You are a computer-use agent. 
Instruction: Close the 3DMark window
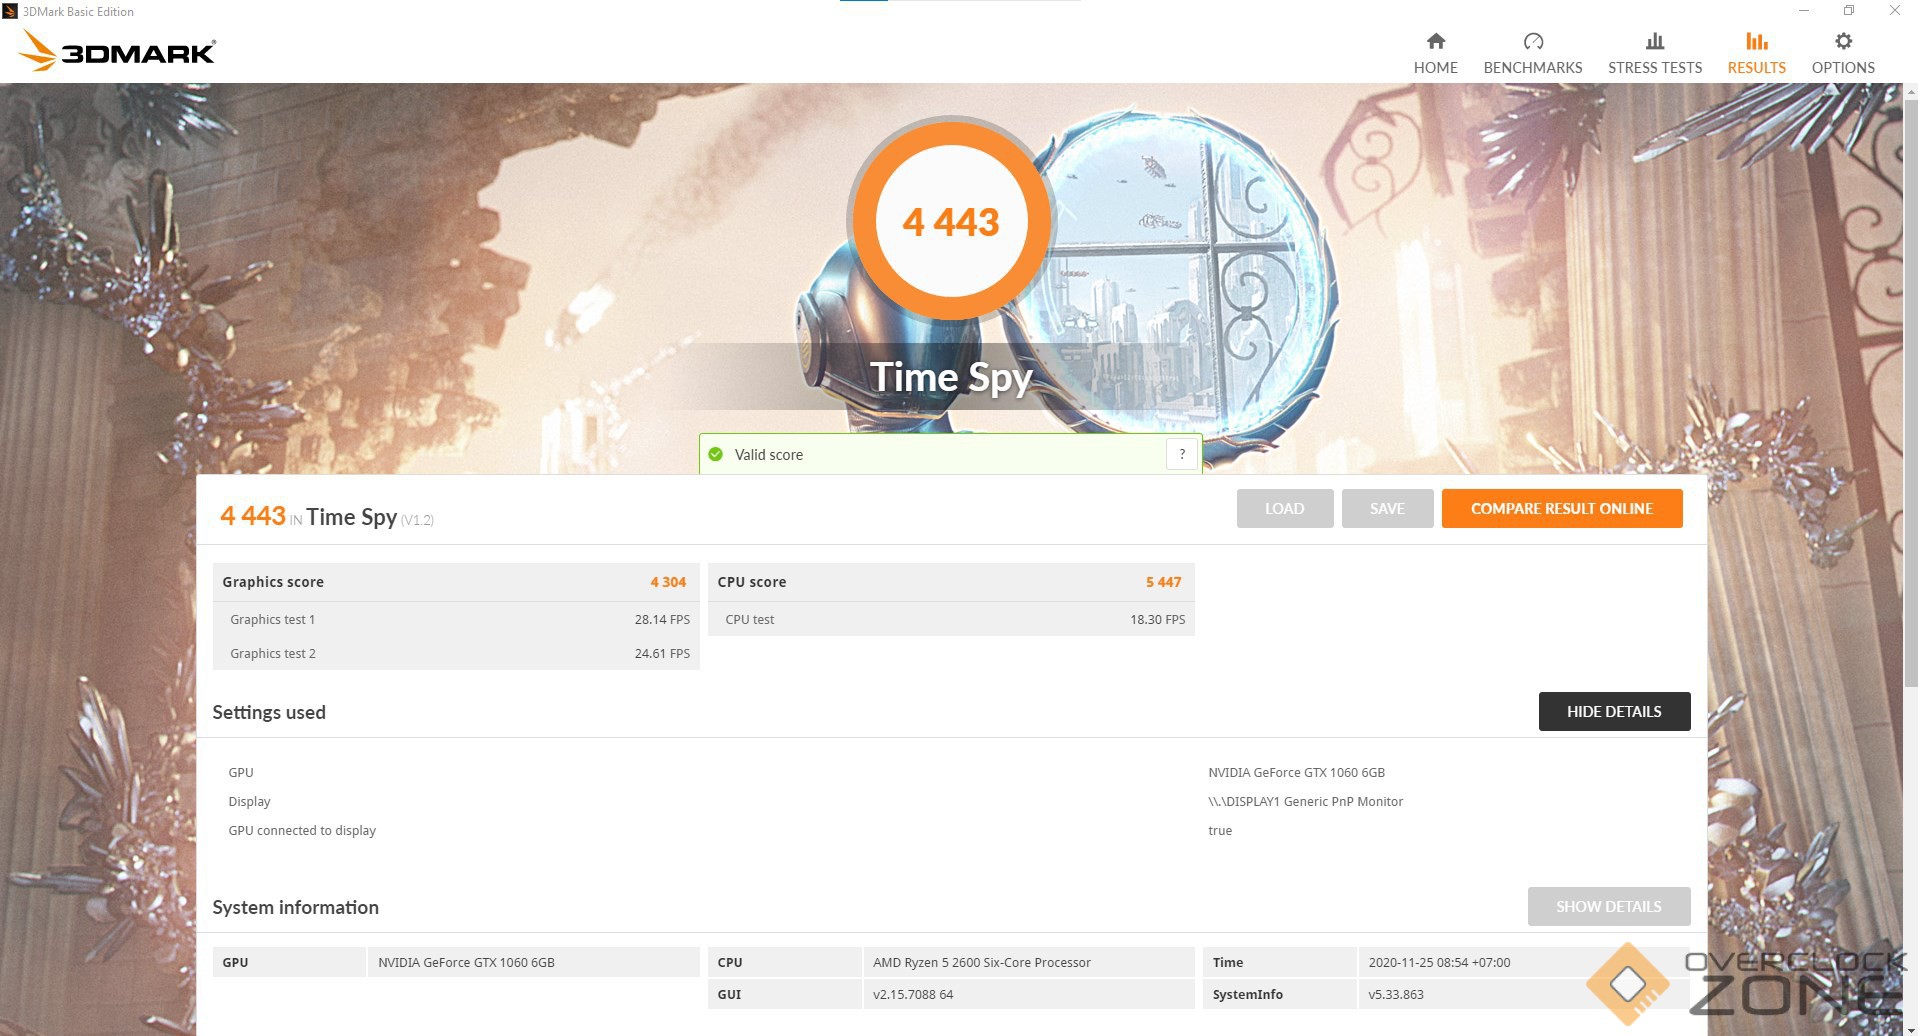pyautogui.click(x=1894, y=11)
